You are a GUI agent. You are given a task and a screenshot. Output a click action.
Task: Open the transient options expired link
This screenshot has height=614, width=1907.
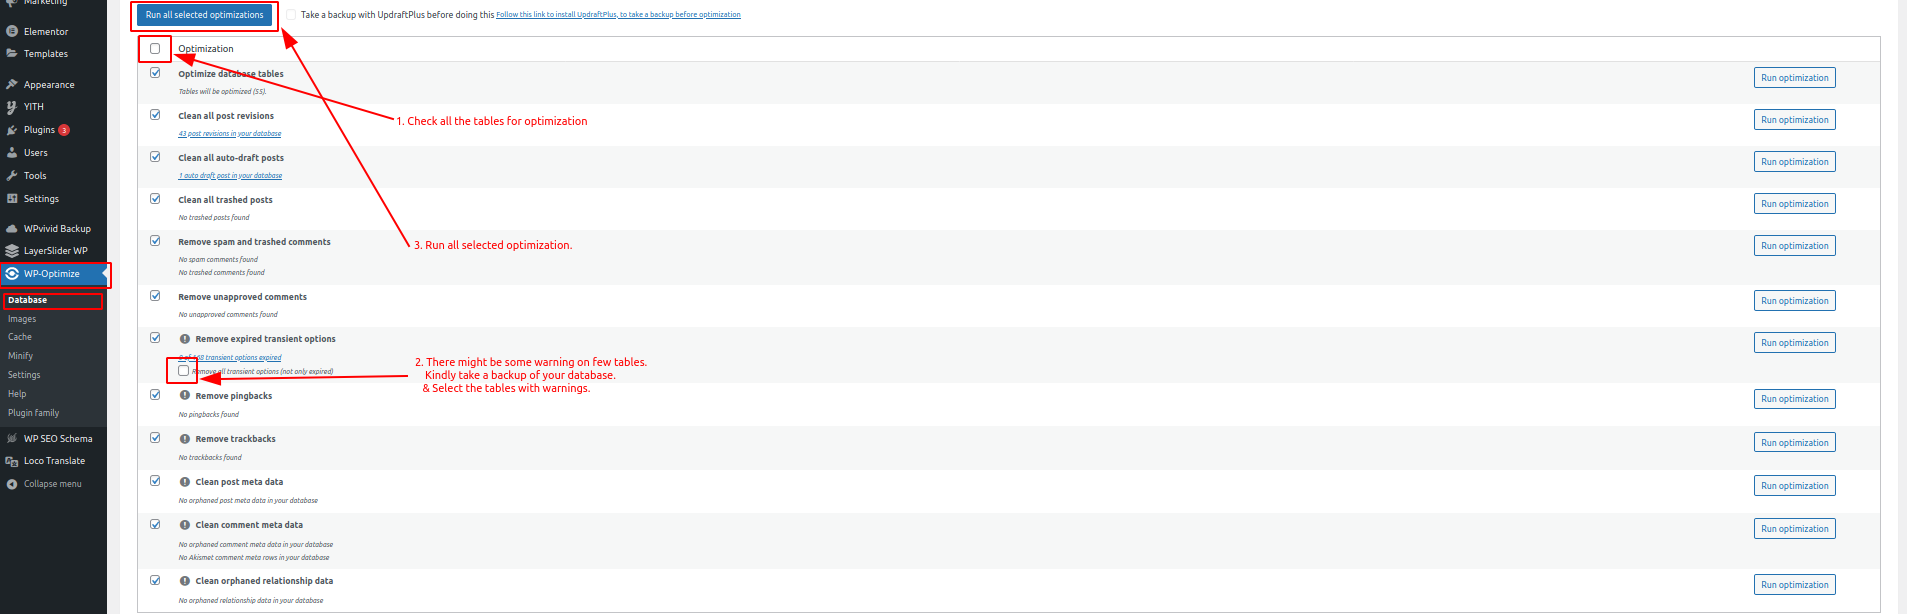coord(230,358)
